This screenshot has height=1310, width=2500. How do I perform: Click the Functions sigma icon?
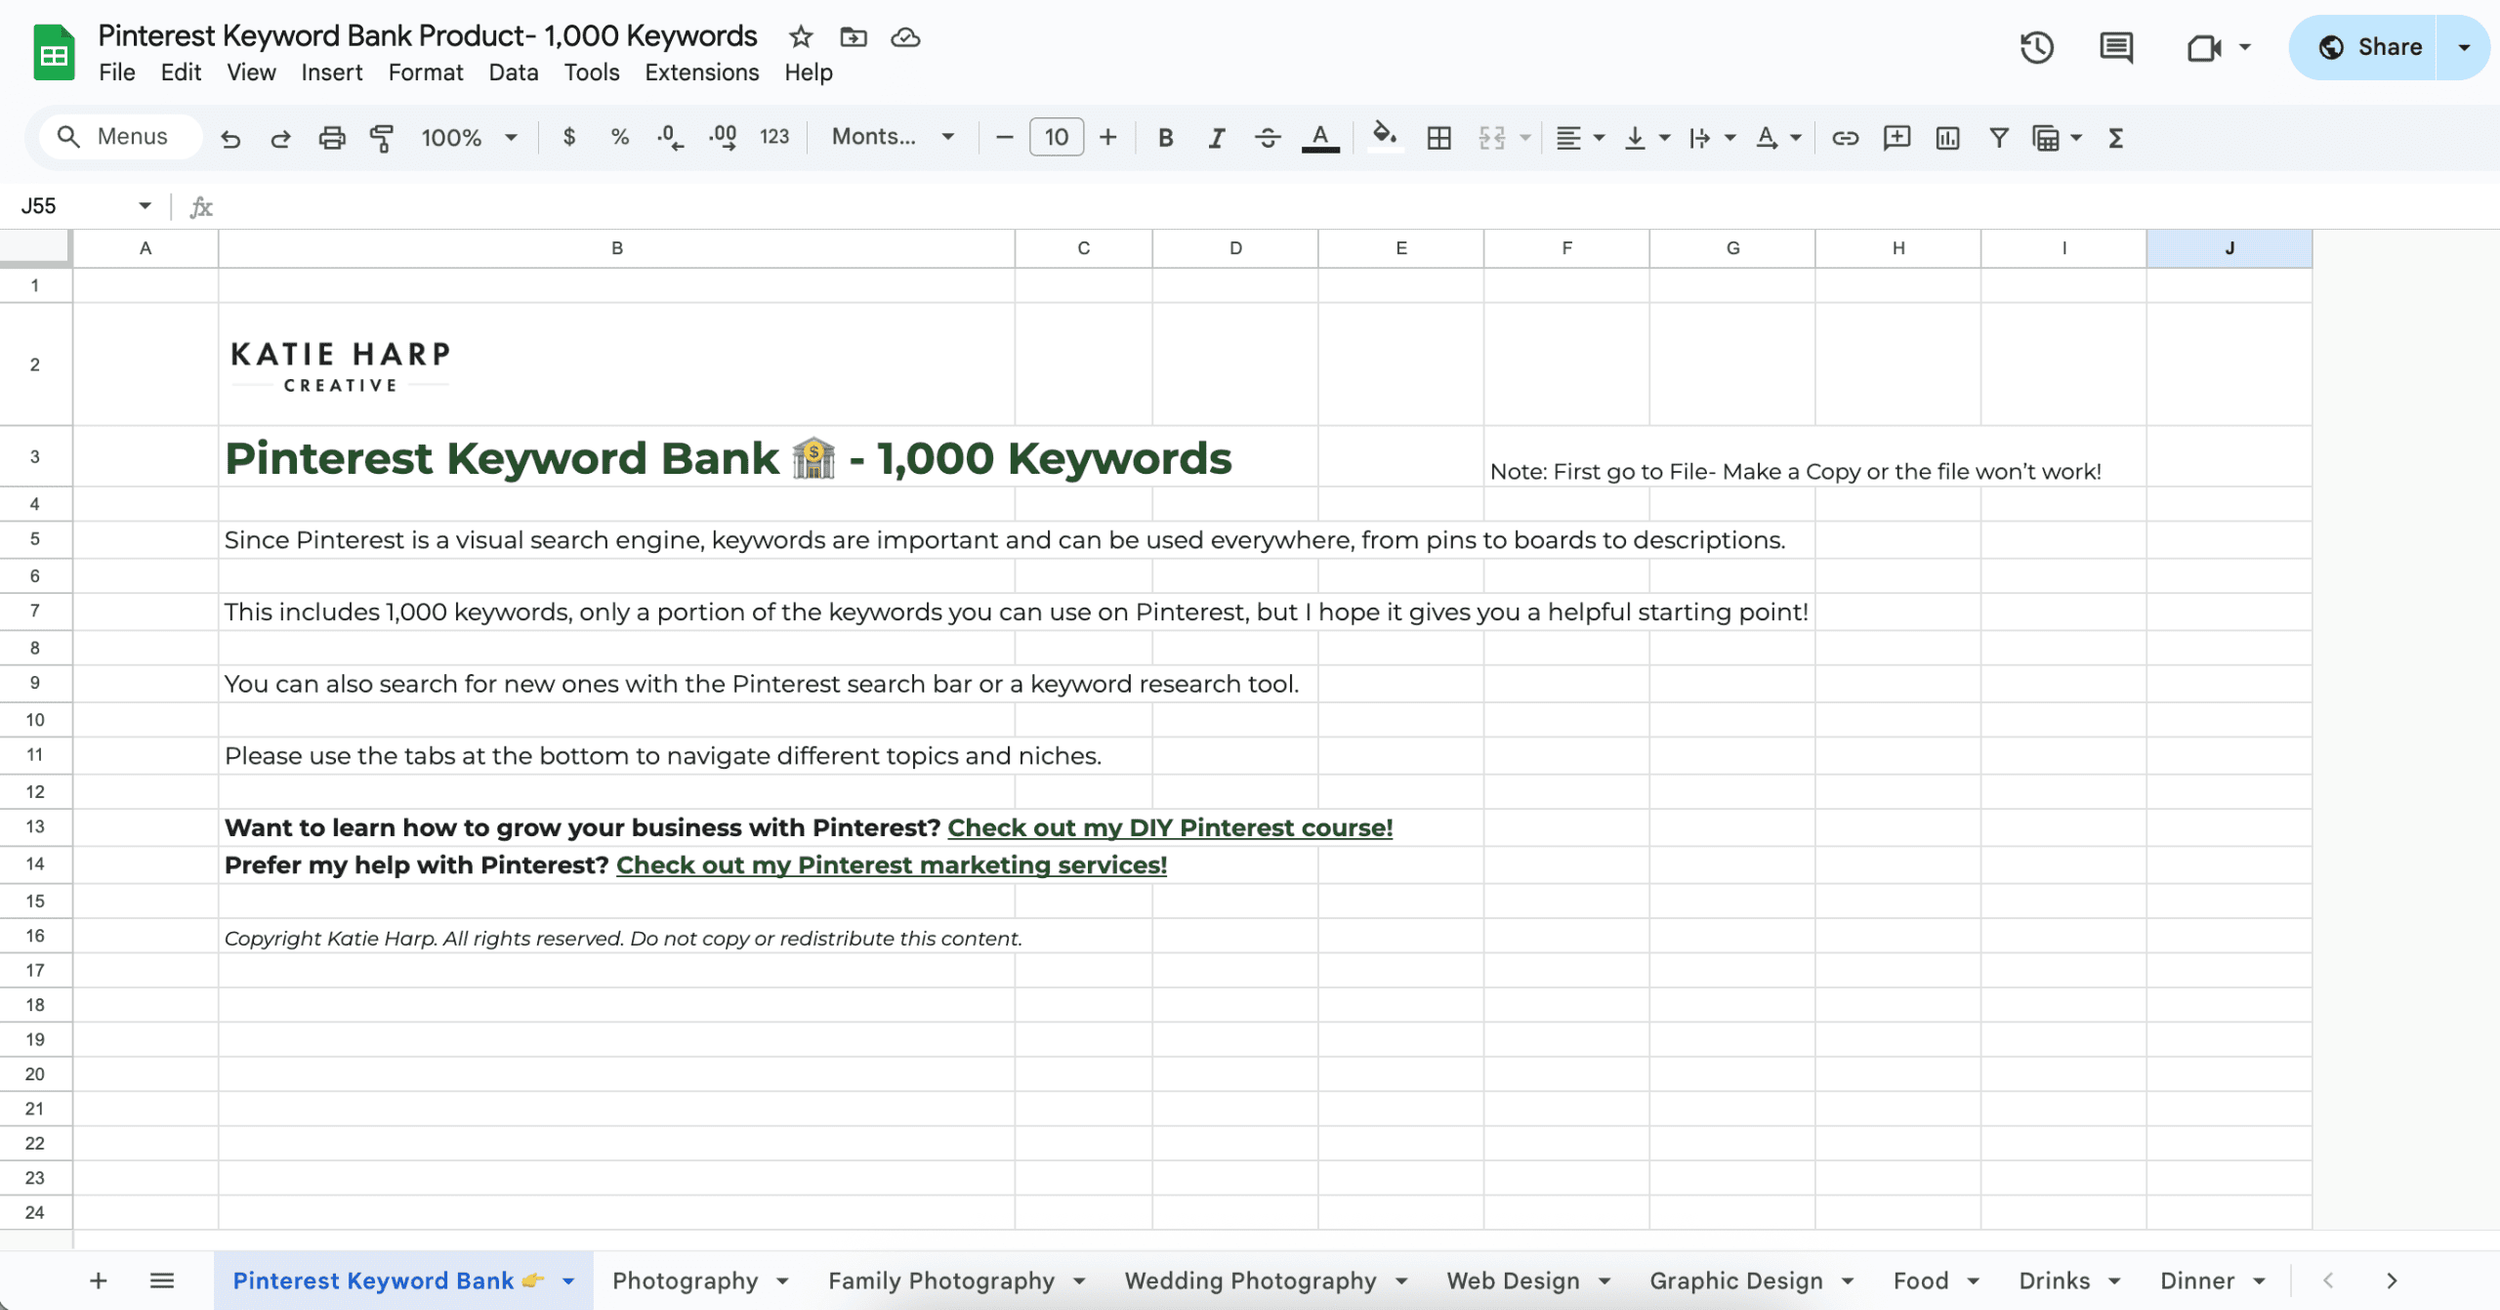point(2116,138)
